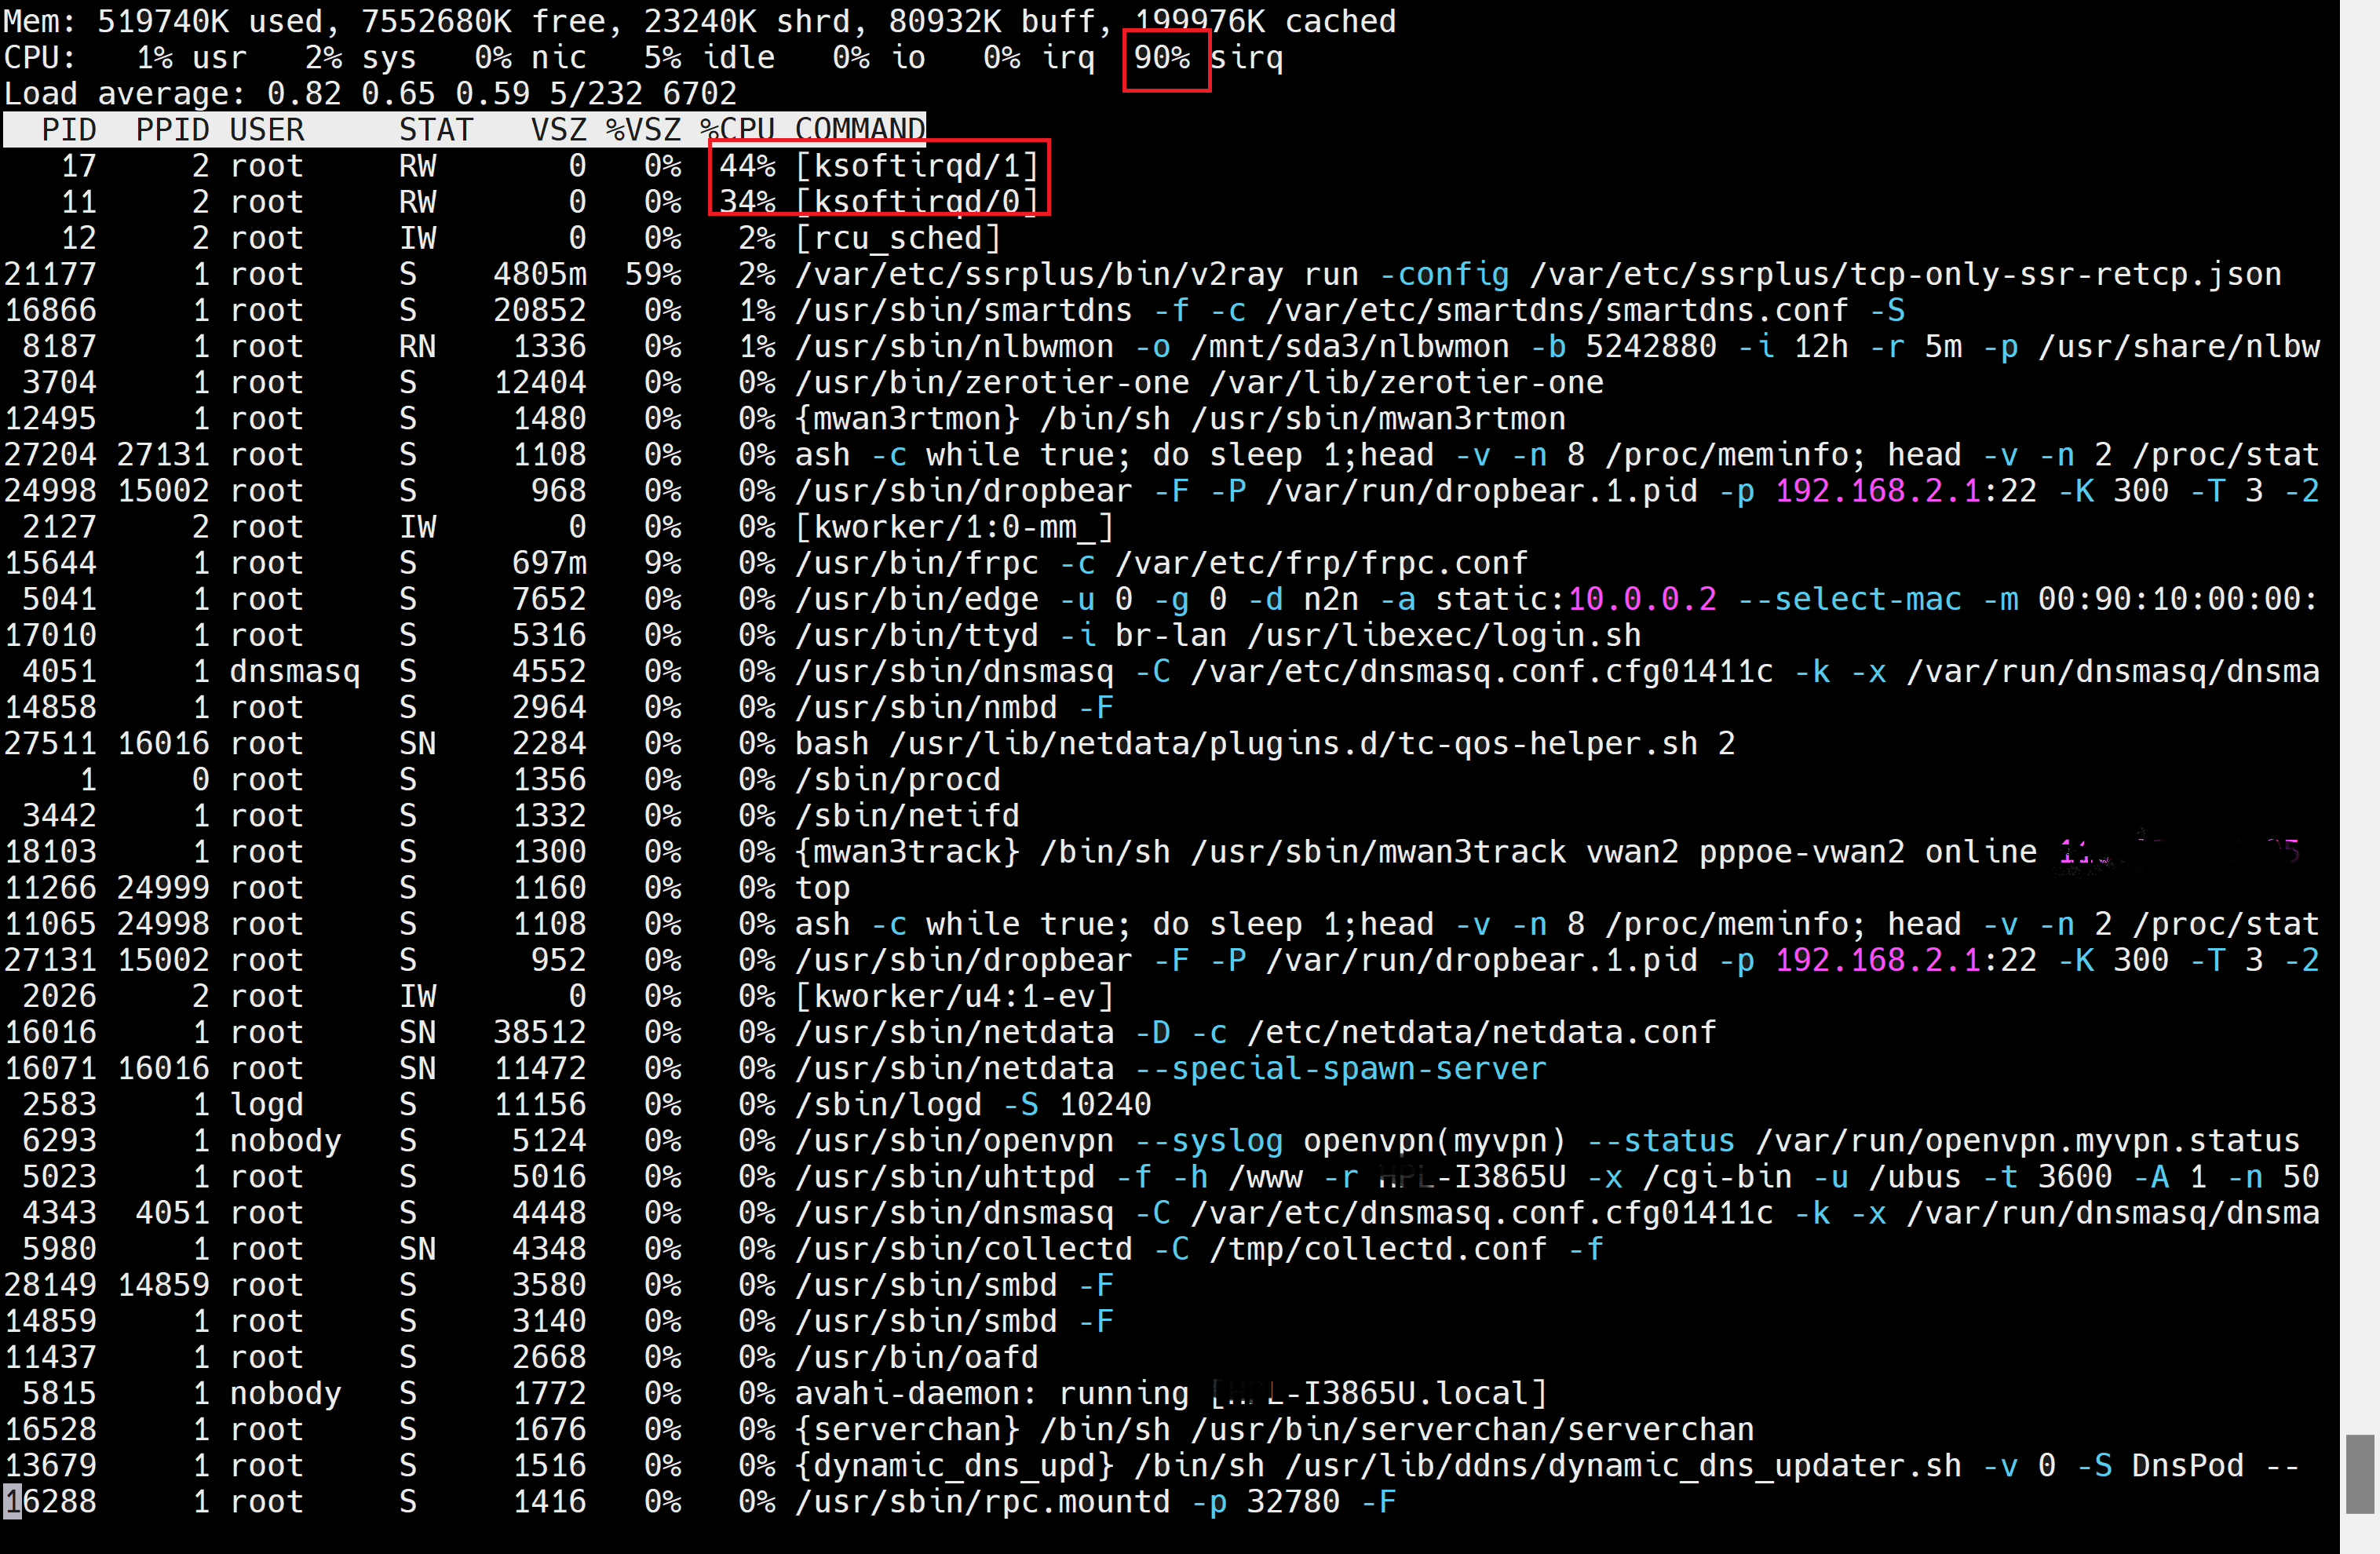
Task: Click the highlighted cursor at PID 16288
Action: point(12,1501)
